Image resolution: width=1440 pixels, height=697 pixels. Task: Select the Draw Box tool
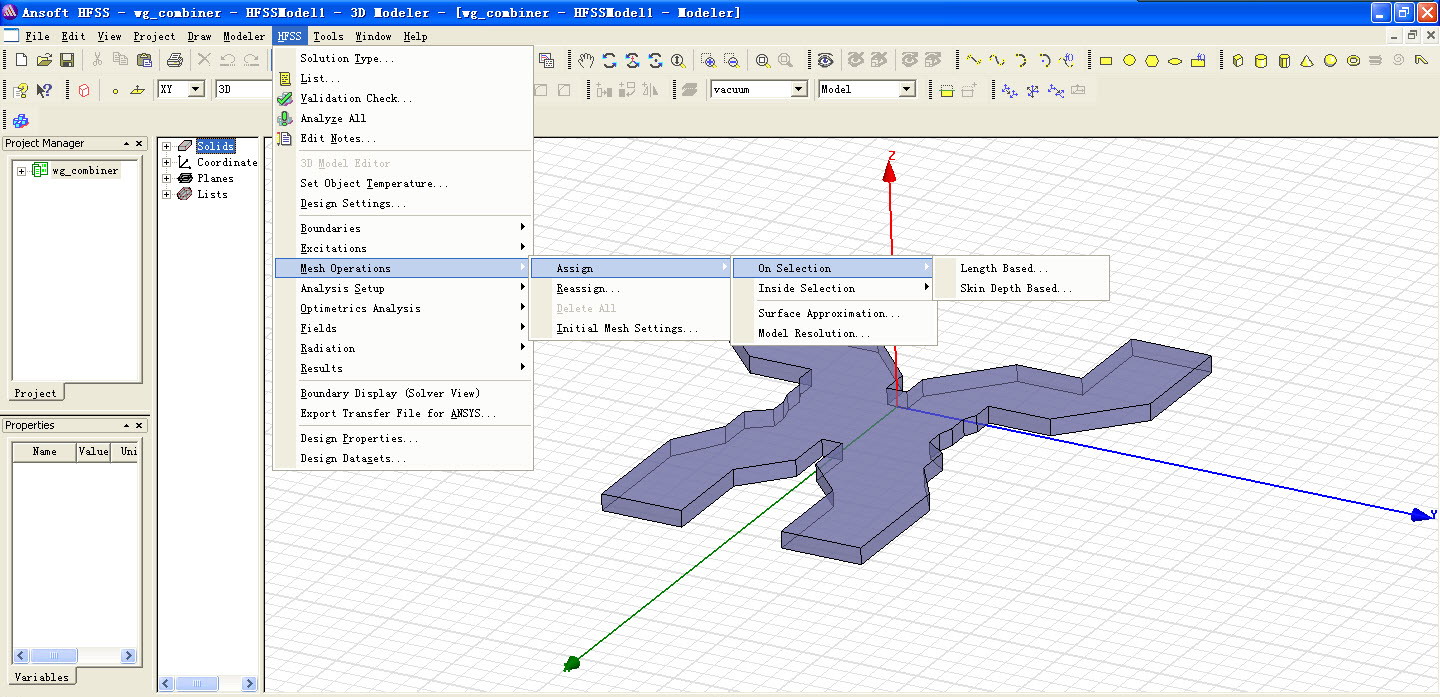pos(1238,60)
